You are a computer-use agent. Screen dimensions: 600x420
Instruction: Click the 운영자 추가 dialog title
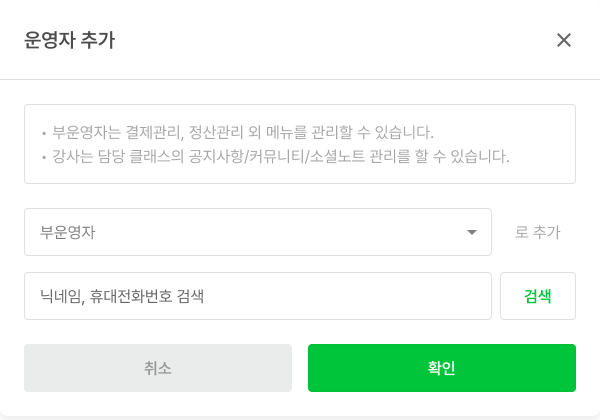[x=69, y=40]
